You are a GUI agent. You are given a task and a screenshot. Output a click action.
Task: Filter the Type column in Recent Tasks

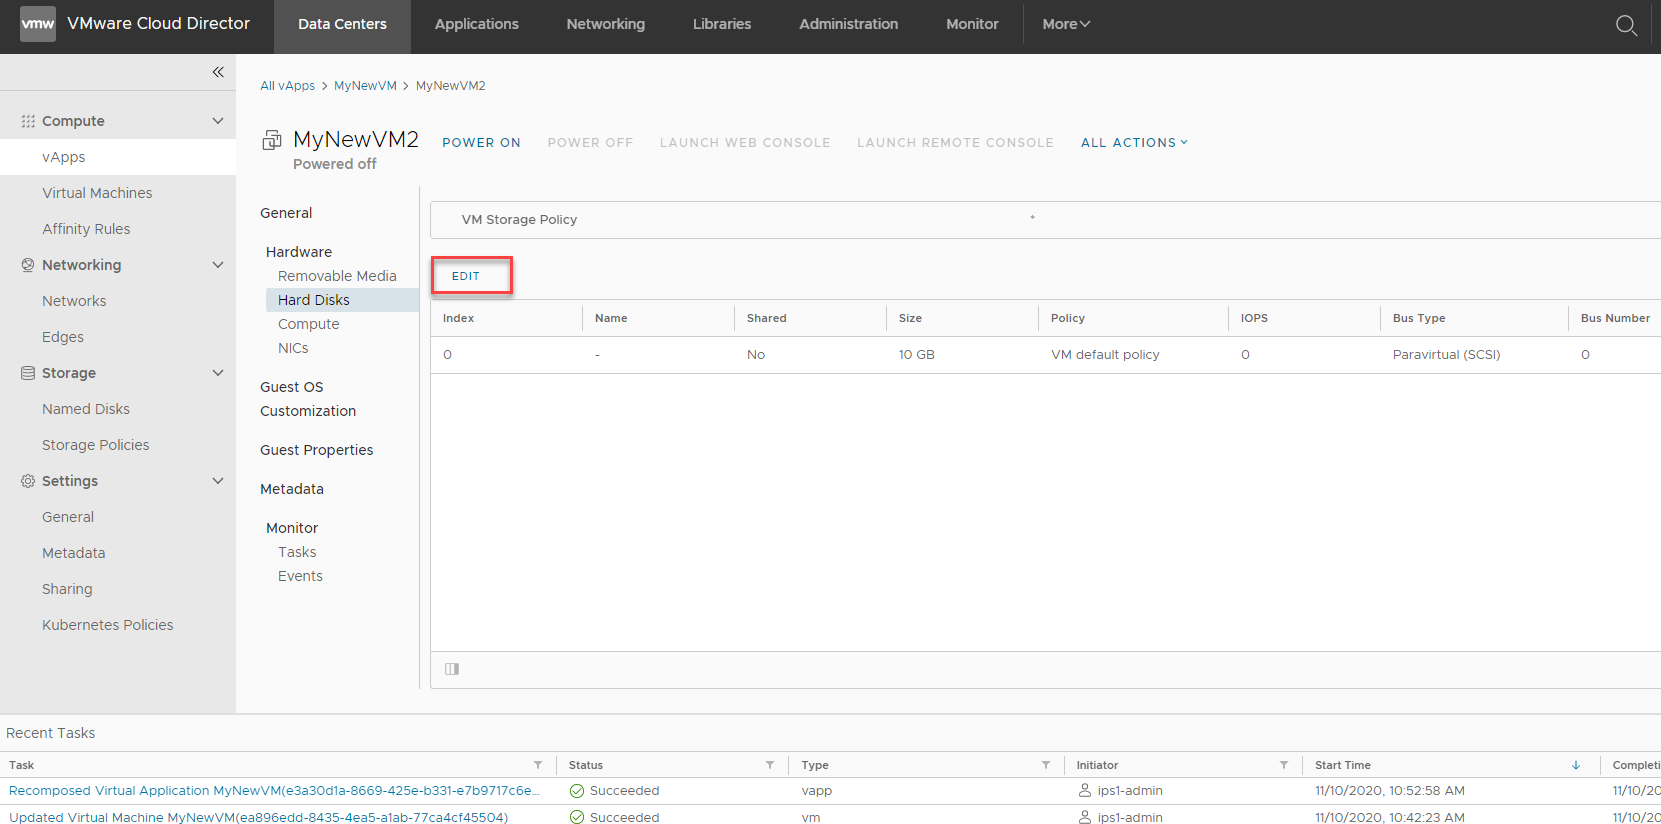[x=1046, y=765]
